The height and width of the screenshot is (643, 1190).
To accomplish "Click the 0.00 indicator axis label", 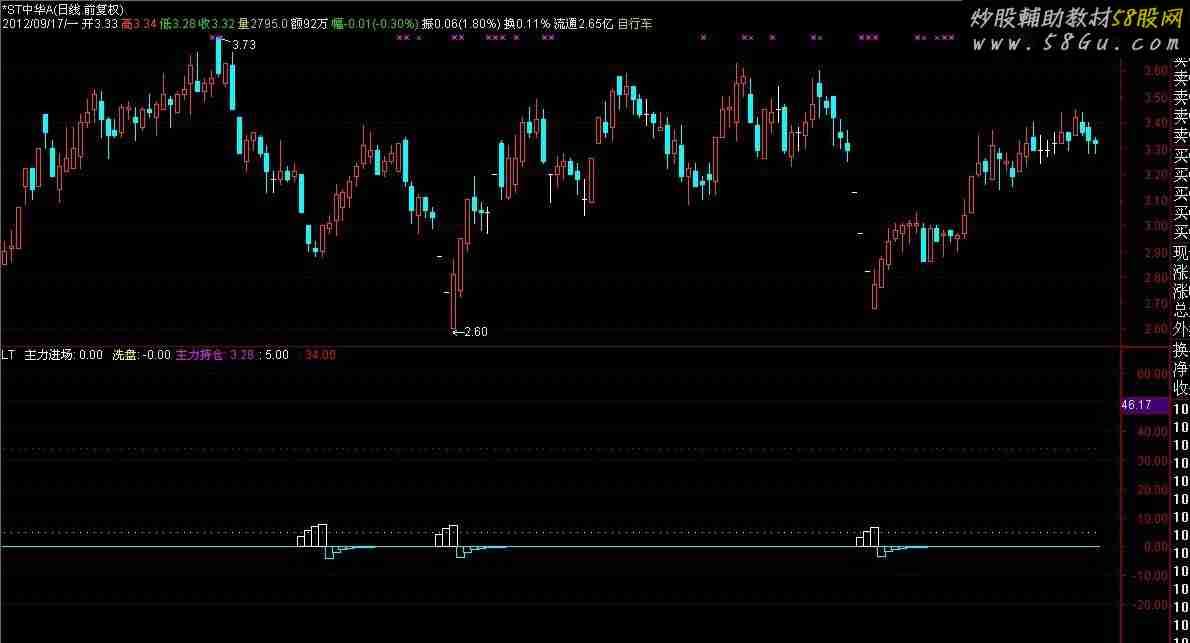I will [x=1156, y=547].
